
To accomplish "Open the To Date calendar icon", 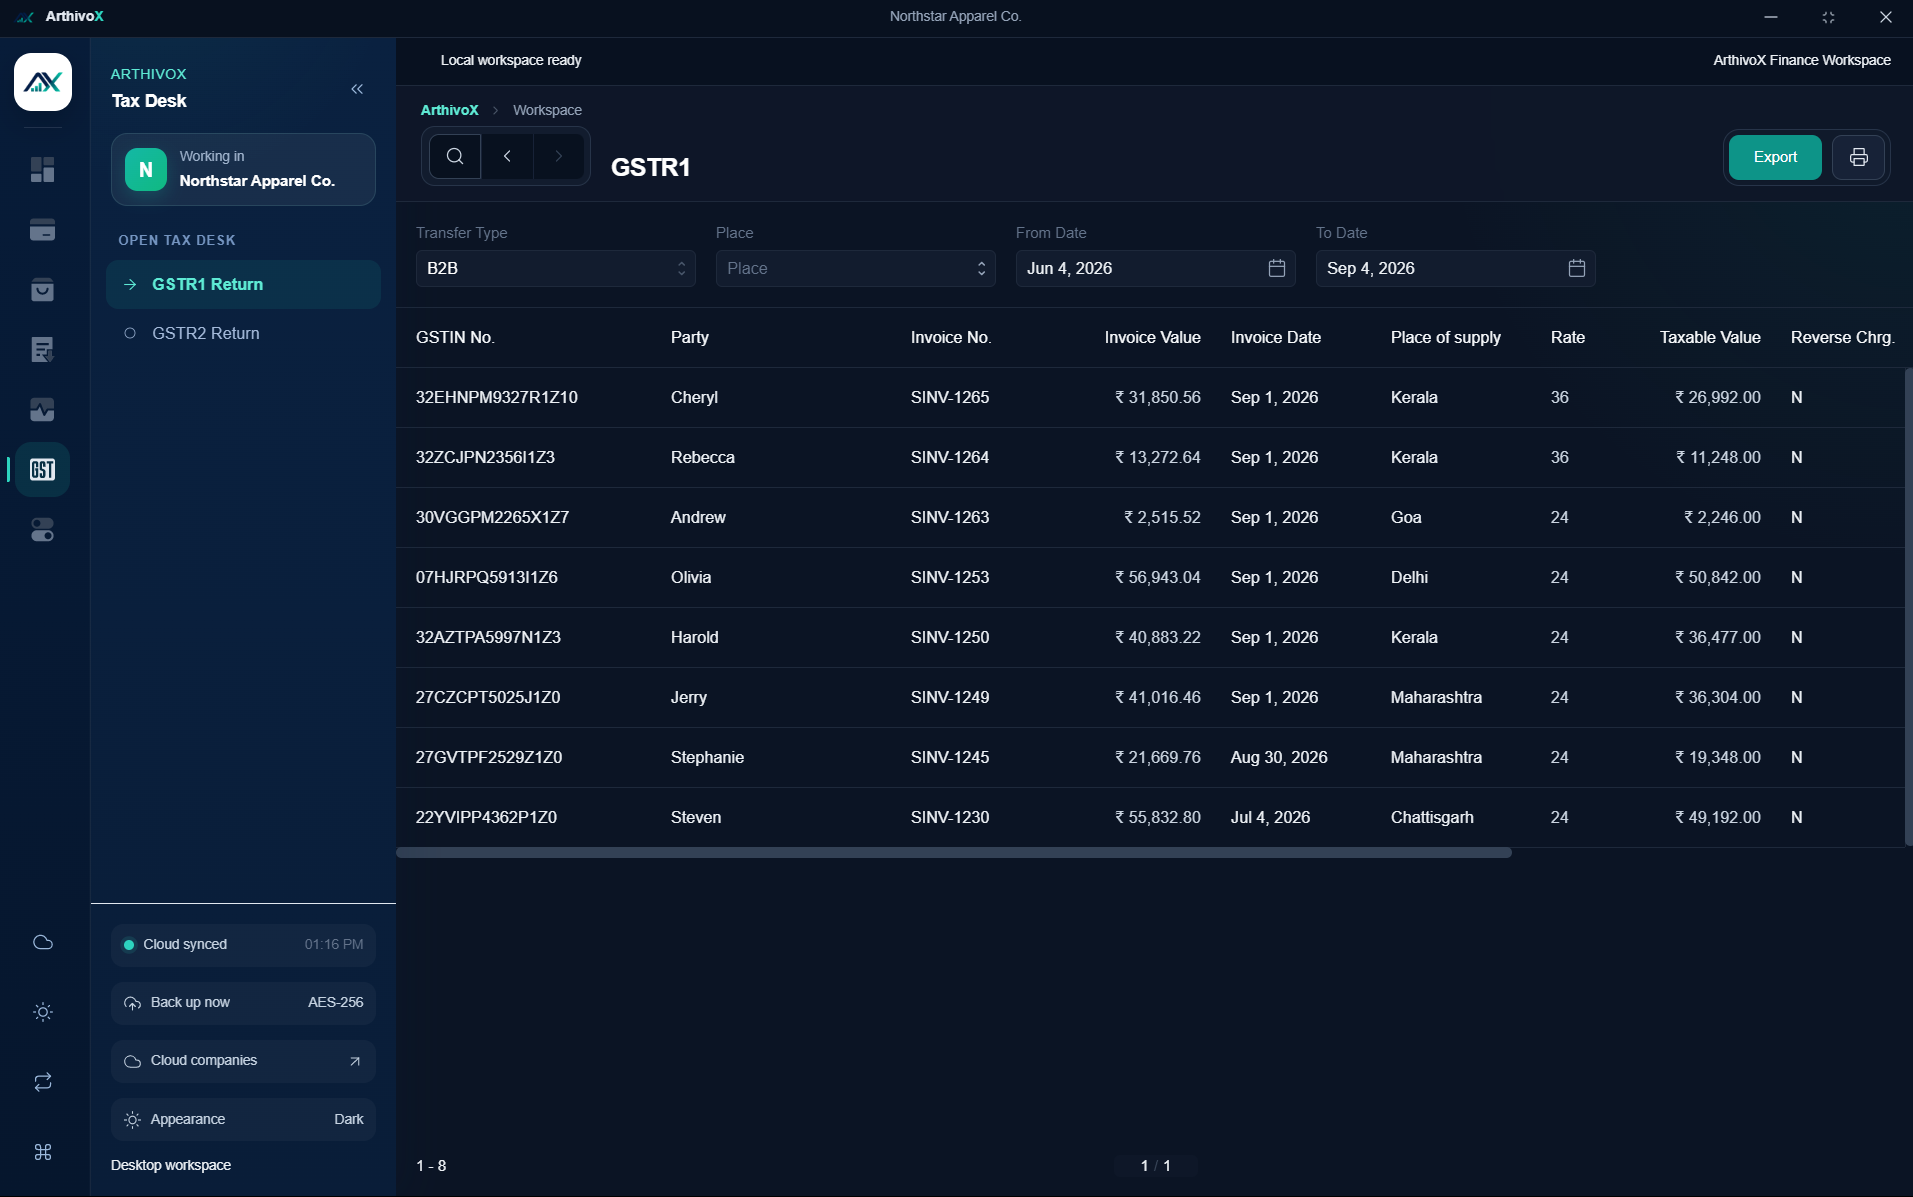I will click(1577, 268).
